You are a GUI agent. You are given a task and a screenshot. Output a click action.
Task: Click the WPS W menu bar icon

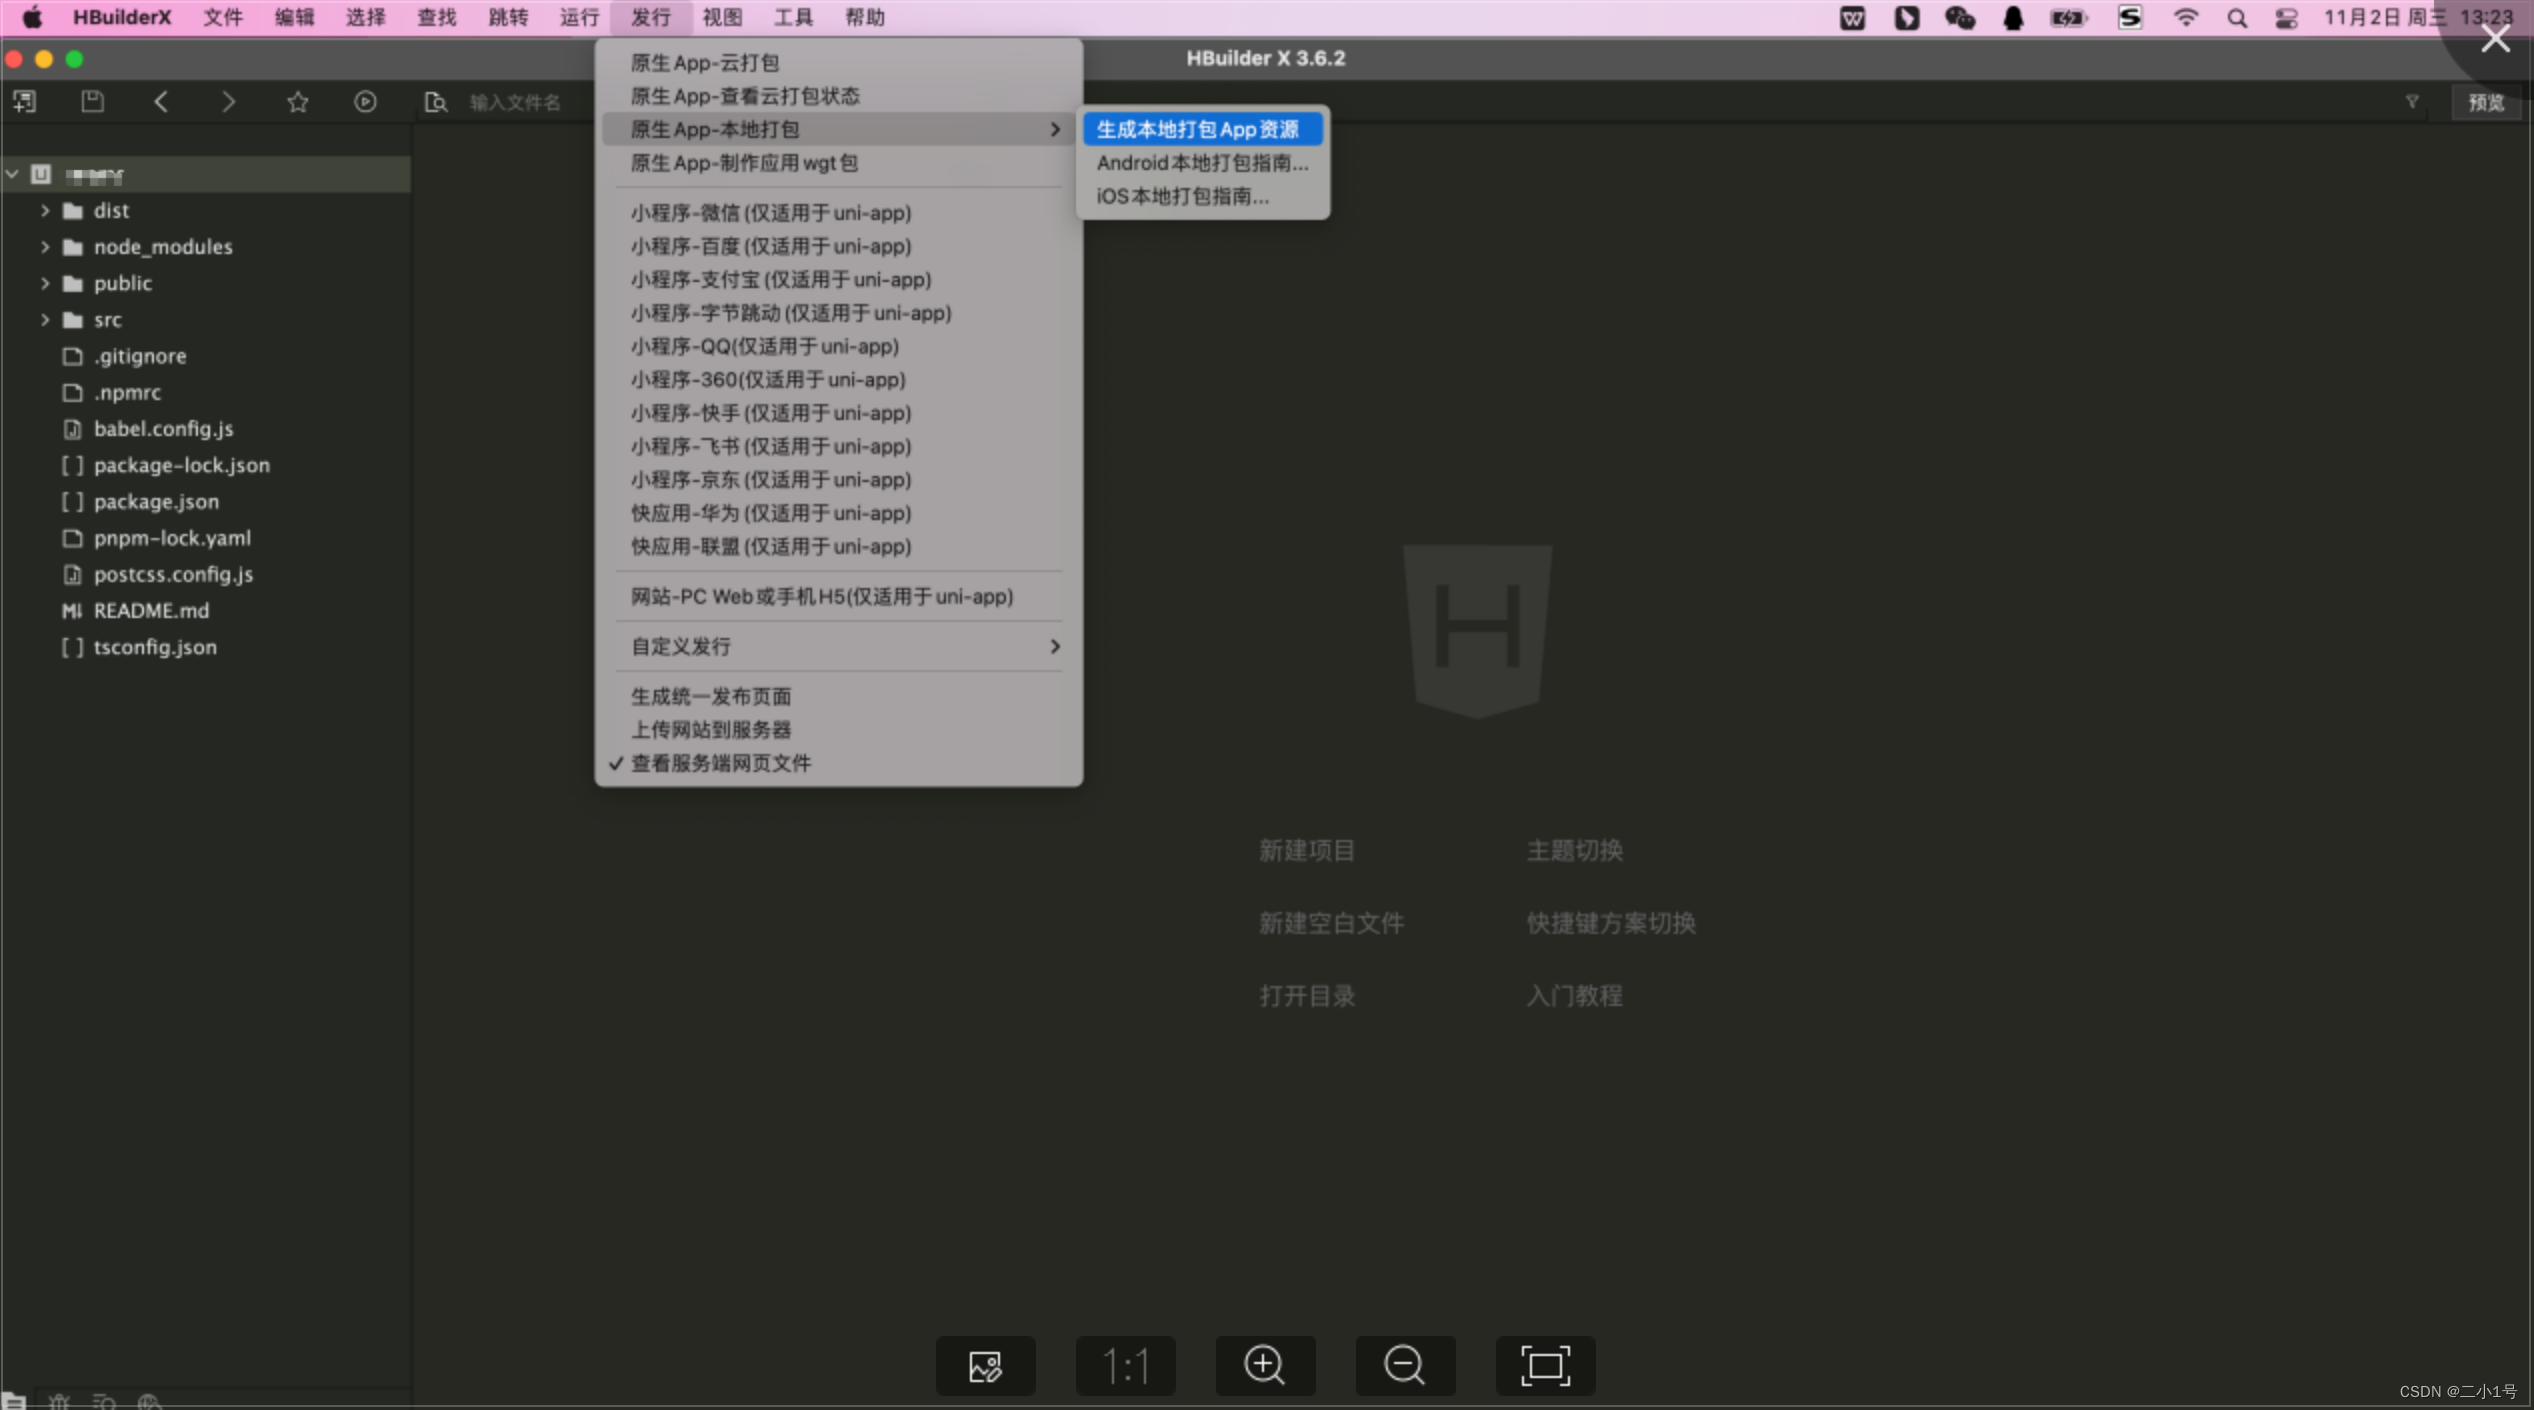pyautogui.click(x=1852, y=17)
